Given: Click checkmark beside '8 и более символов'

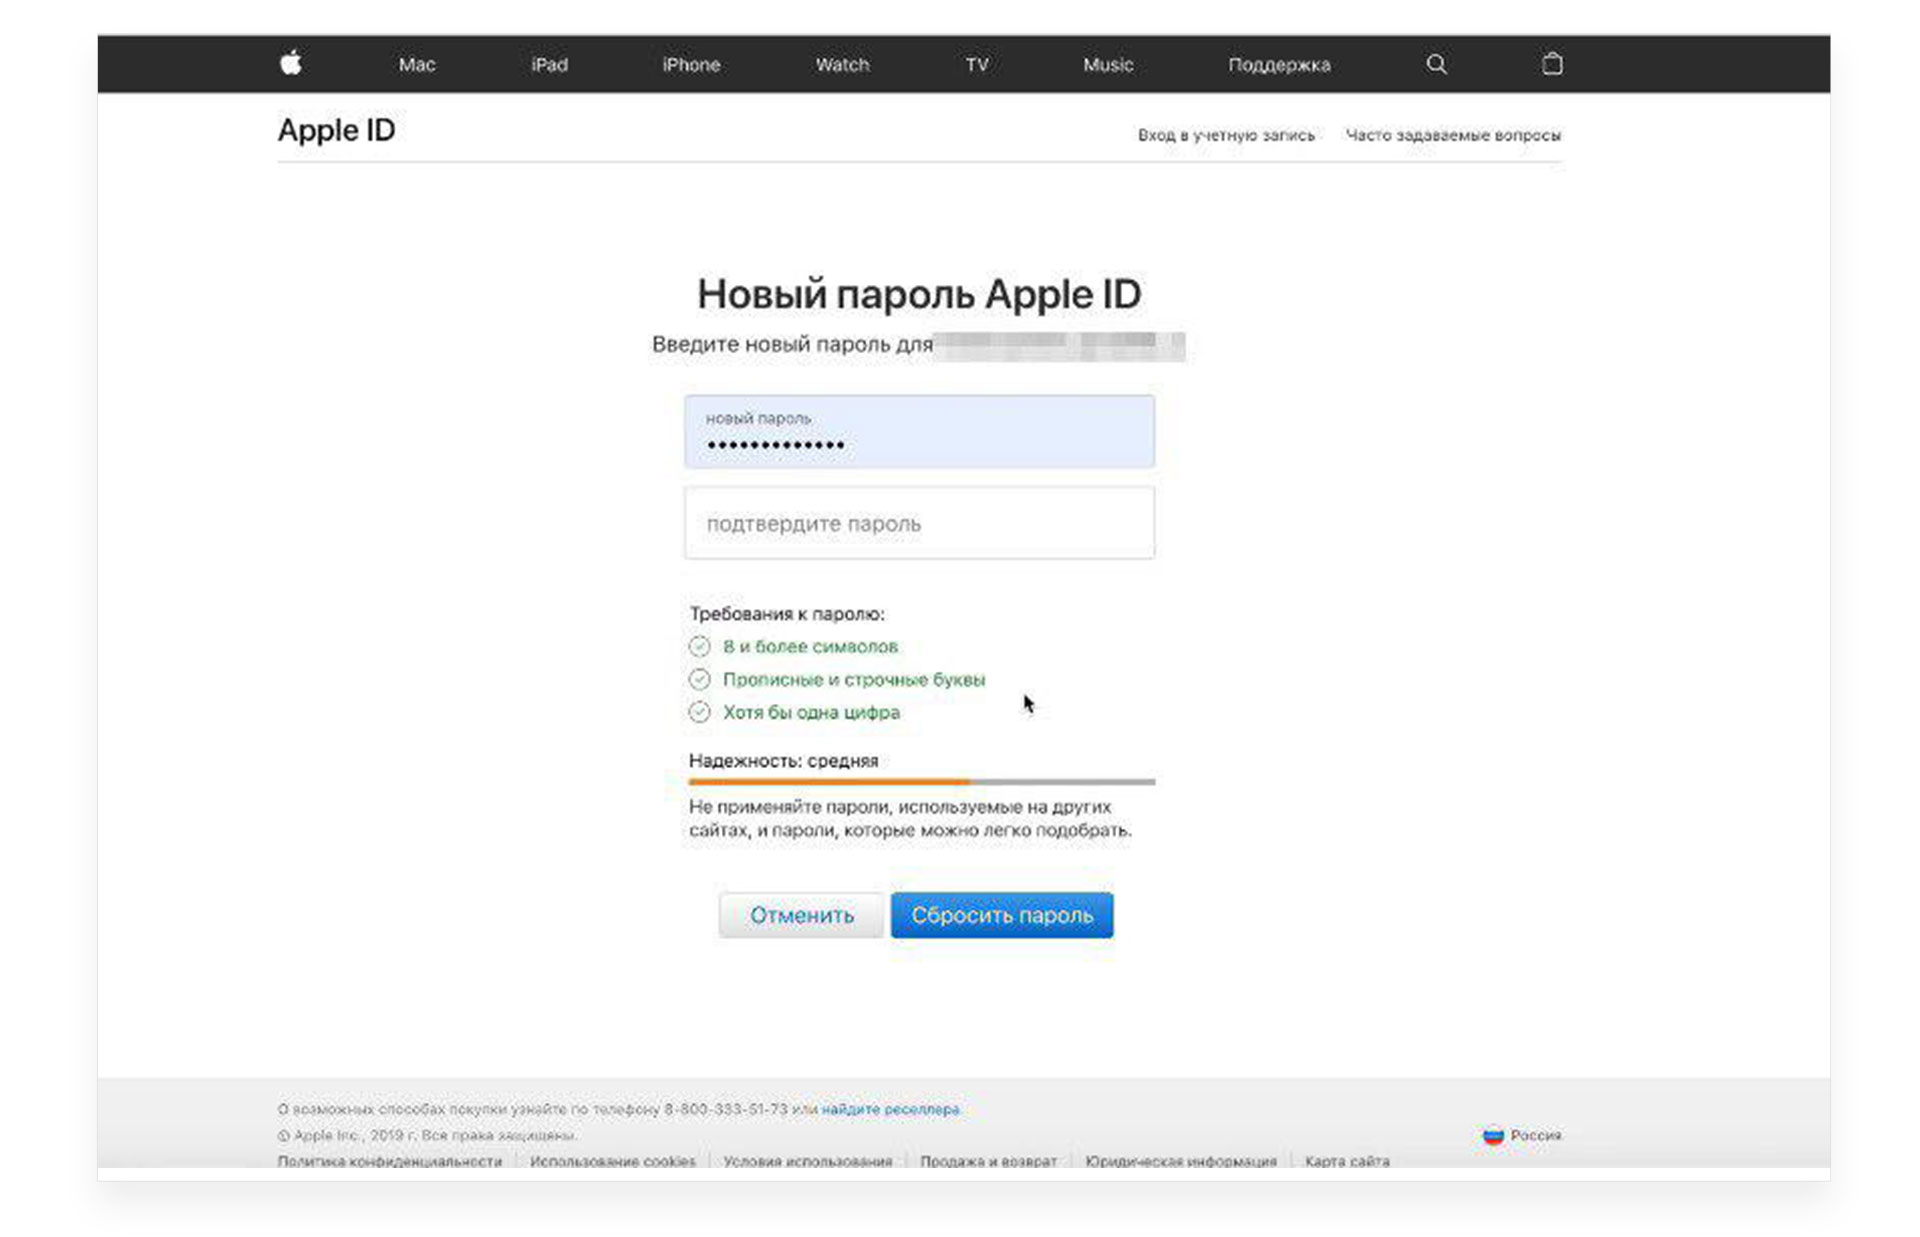Looking at the screenshot, I should (x=699, y=646).
